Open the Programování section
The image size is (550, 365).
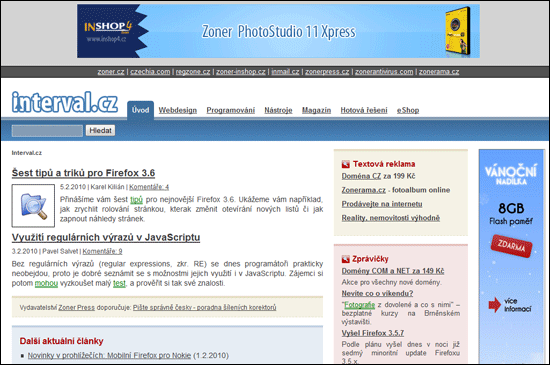coord(230,110)
